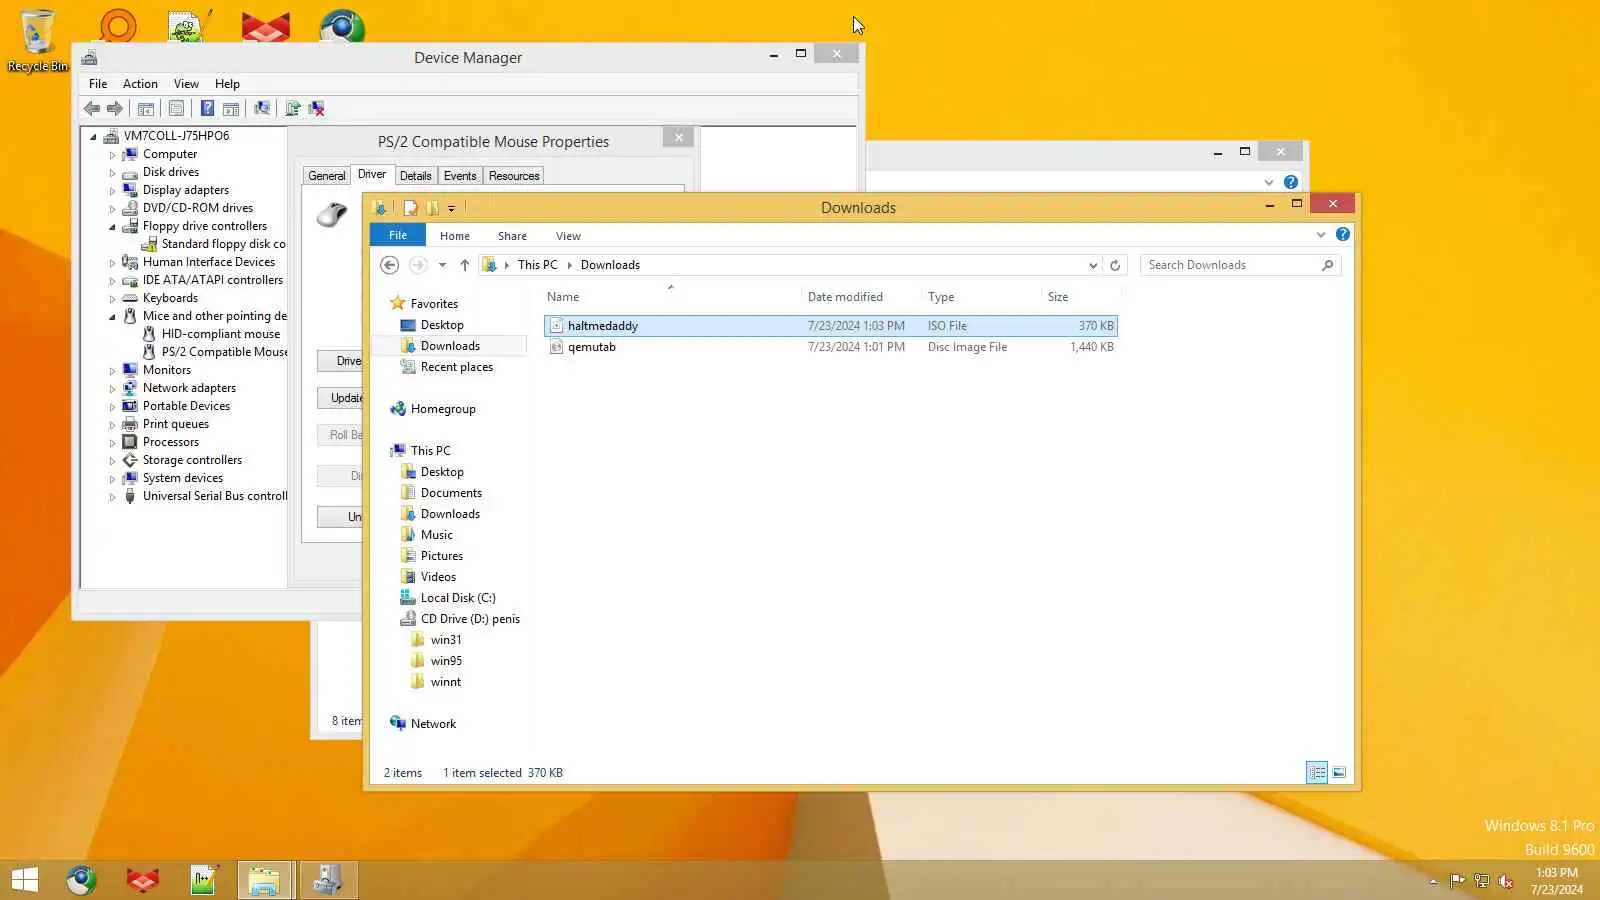Expand the Network adapters node
This screenshot has width=1600, height=900.
112,389
